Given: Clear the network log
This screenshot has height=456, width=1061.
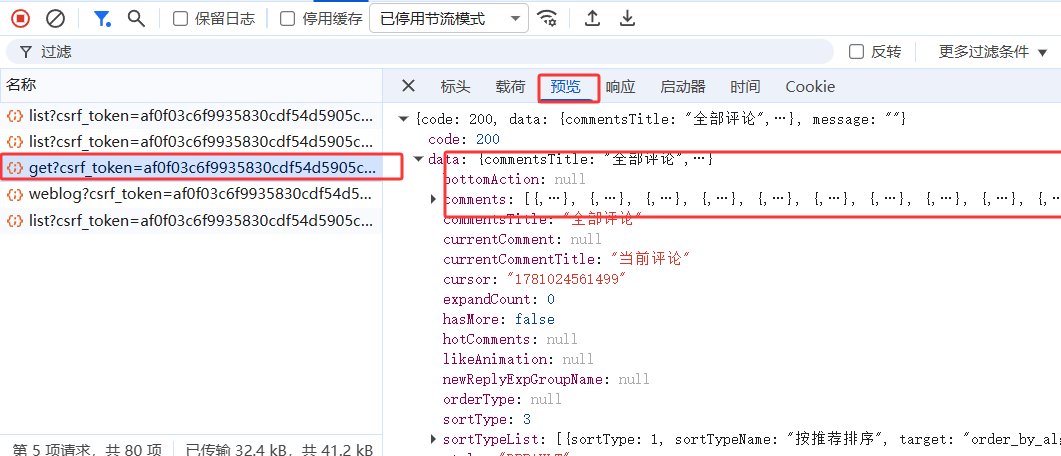Looking at the screenshot, I should 55,18.
